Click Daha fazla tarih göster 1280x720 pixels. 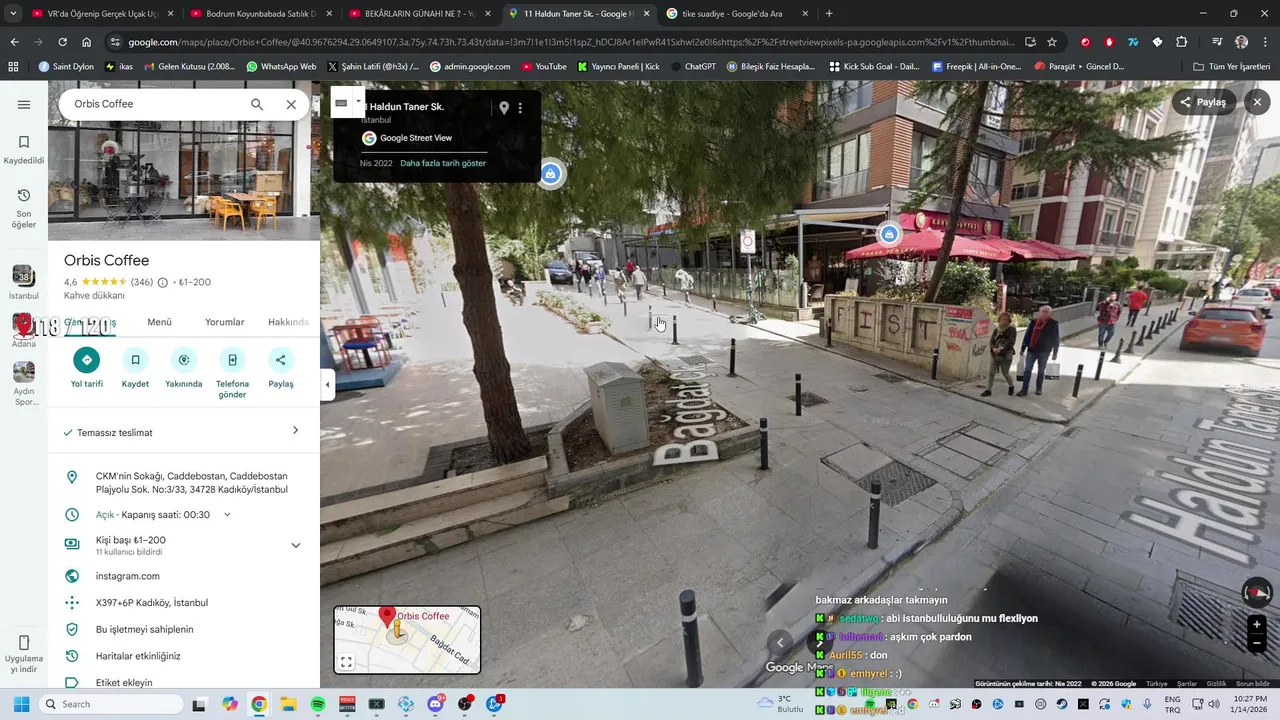tap(443, 163)
